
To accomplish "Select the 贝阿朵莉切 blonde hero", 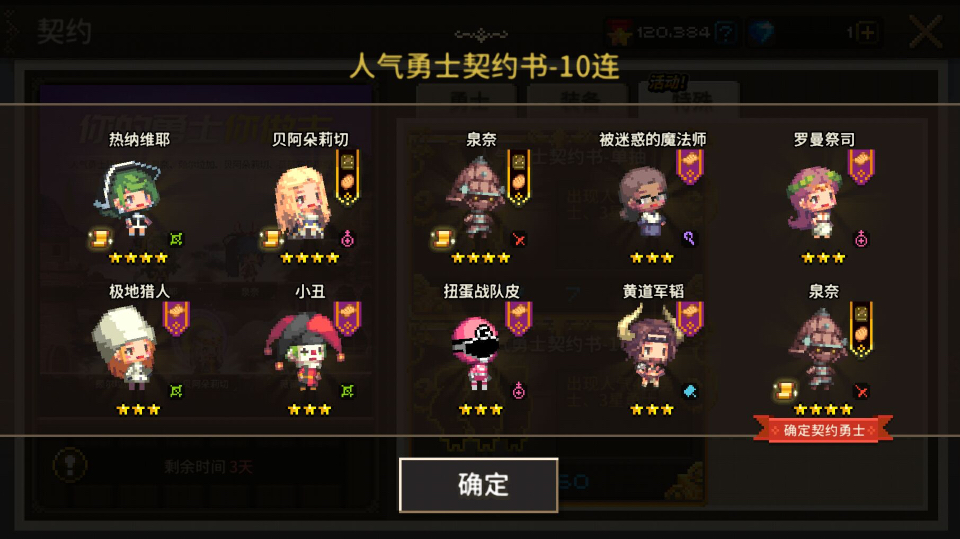I will (x=302, y=201).
